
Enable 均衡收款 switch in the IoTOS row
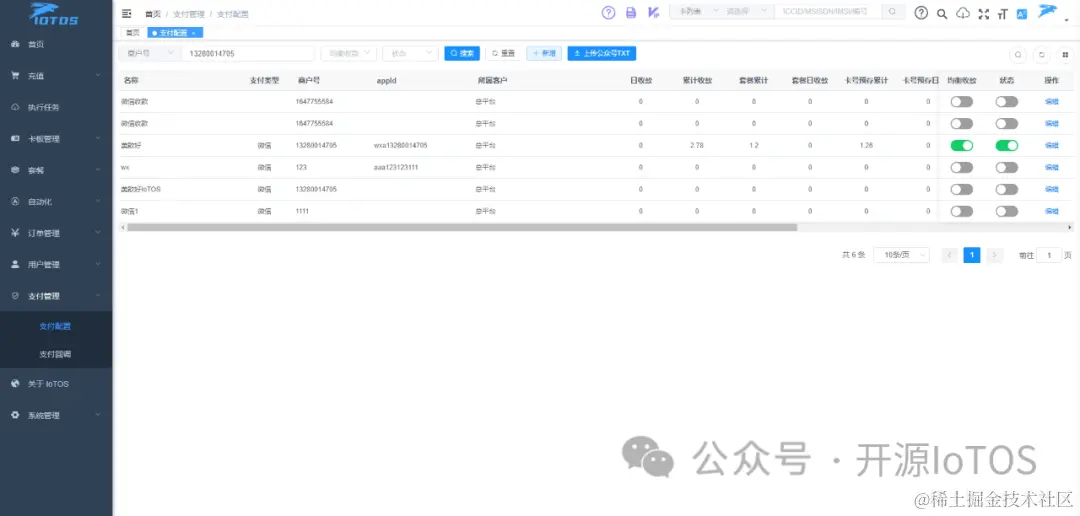[962, 189]
